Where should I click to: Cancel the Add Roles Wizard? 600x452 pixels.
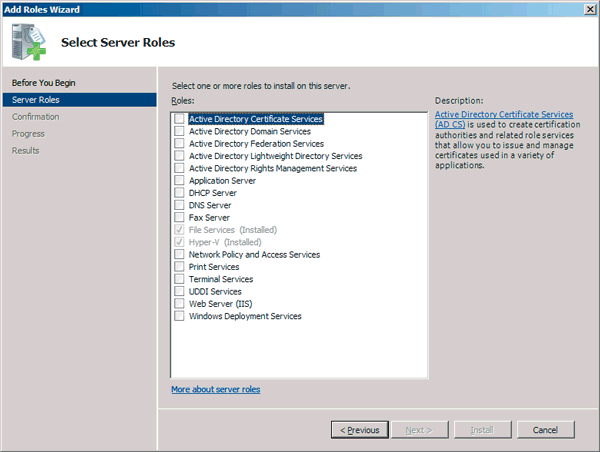click(x=545, y=430)
